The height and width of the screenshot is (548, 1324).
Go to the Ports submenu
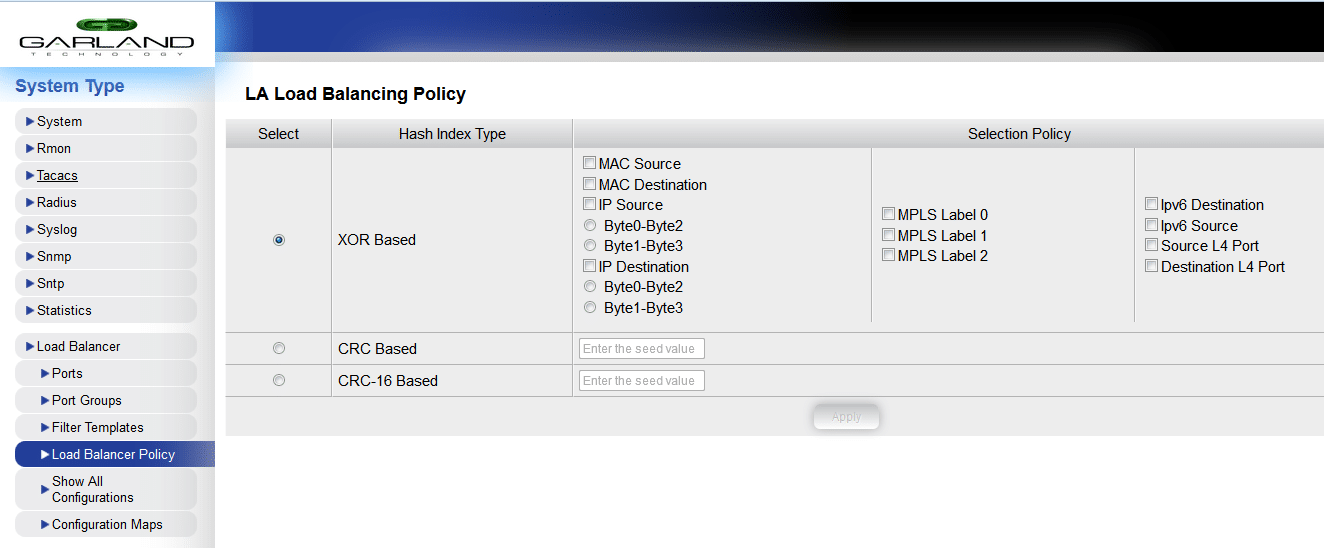point(105,373)
